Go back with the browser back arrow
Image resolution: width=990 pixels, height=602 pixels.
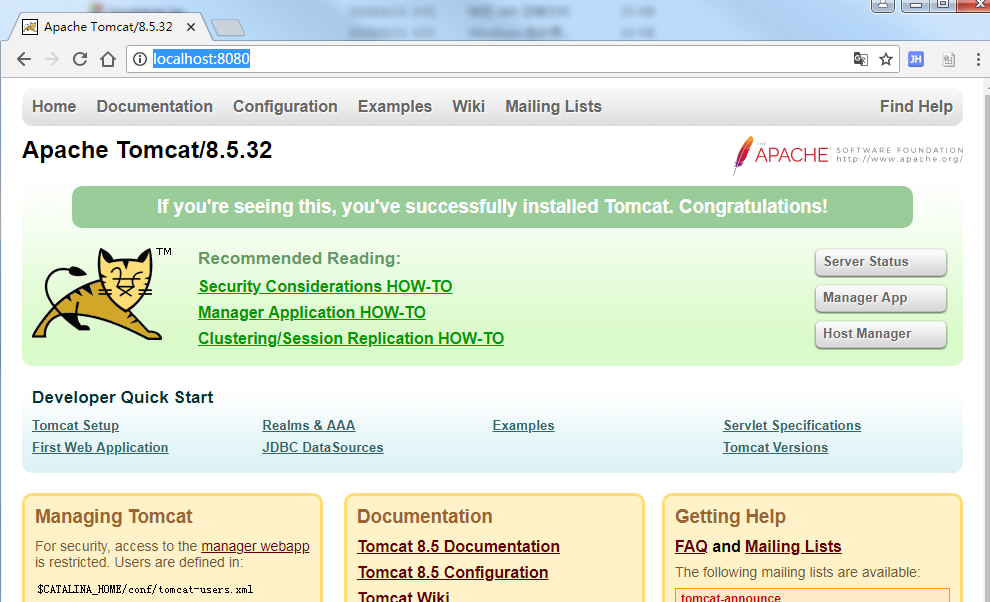(x=24, y=59)
